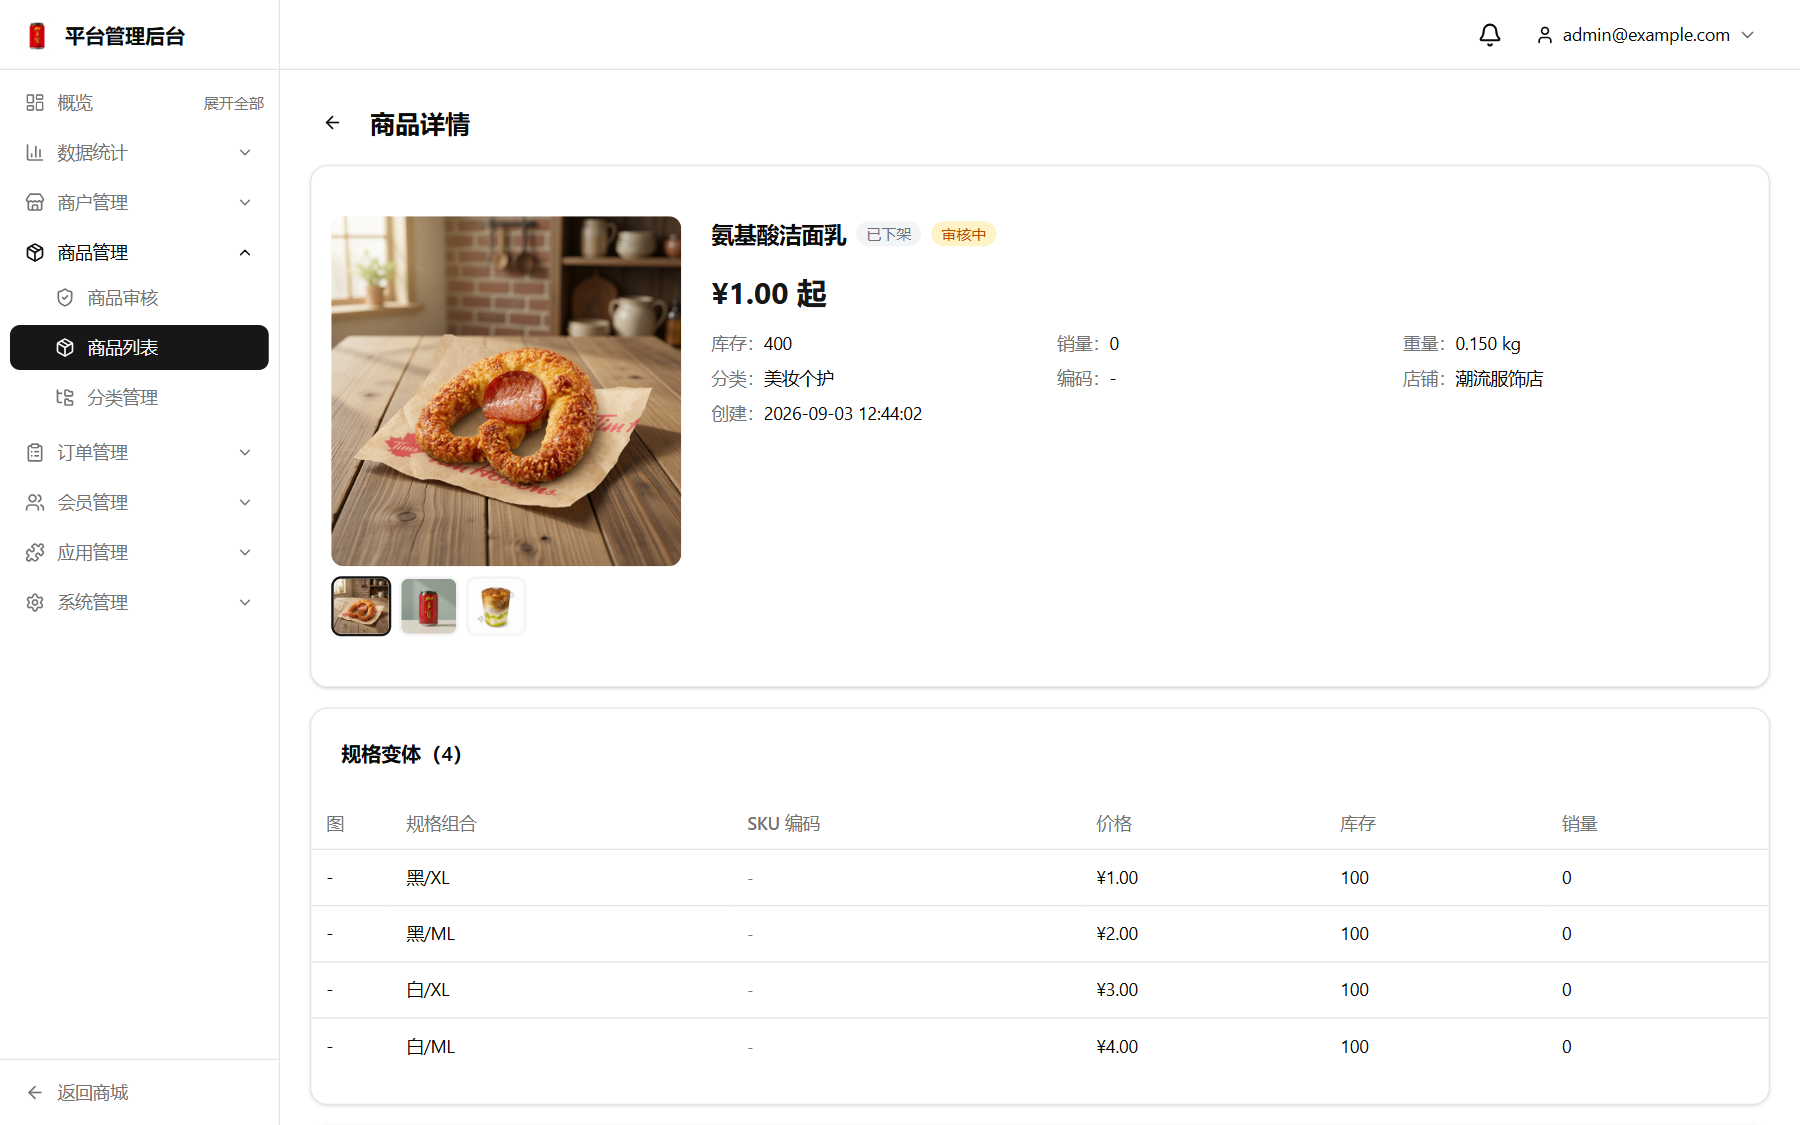Open the 商品审核 menu item

[x=139, y=297]
